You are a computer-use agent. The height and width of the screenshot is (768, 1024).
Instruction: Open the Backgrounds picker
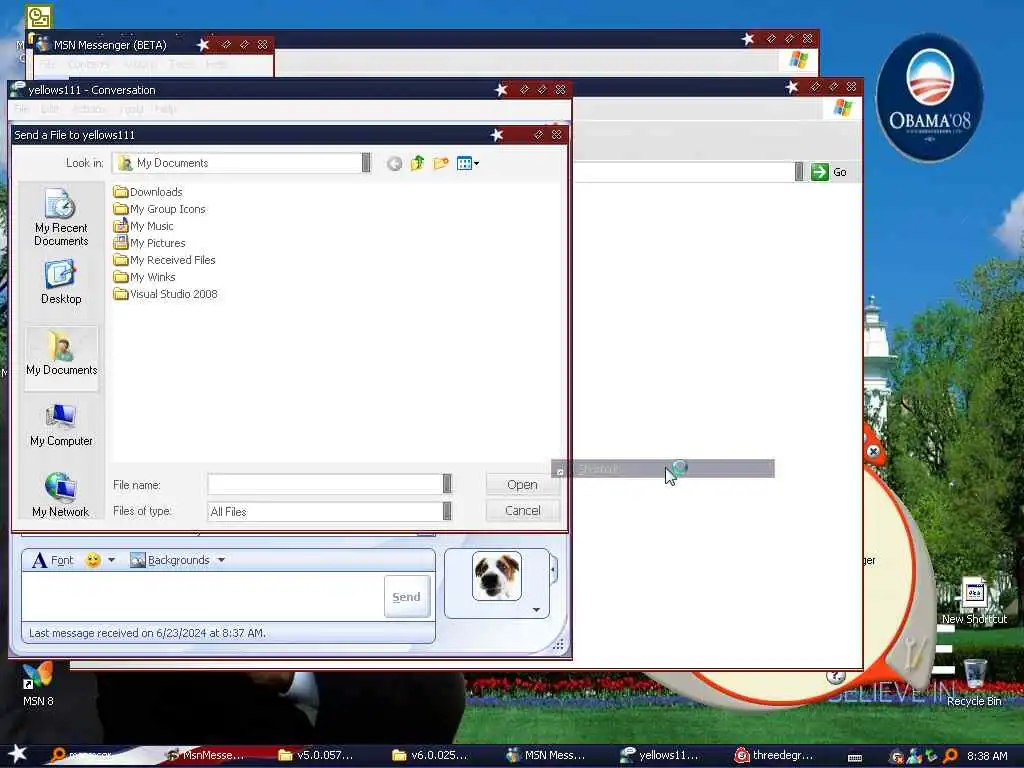click(x=170, y=560)
